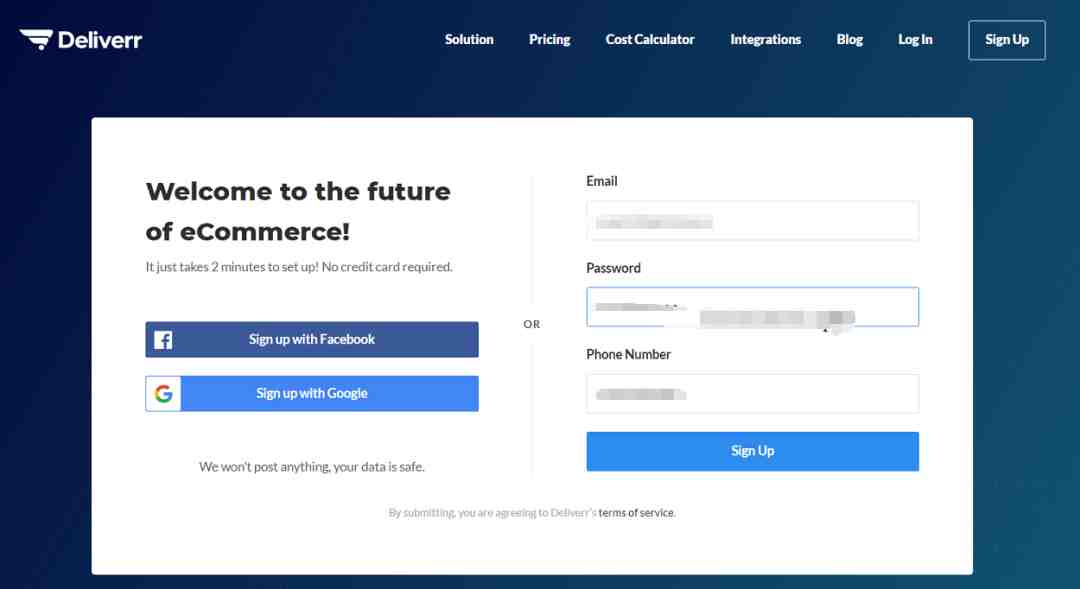Click the outlined Sign Up header button

click(1006, 40)
